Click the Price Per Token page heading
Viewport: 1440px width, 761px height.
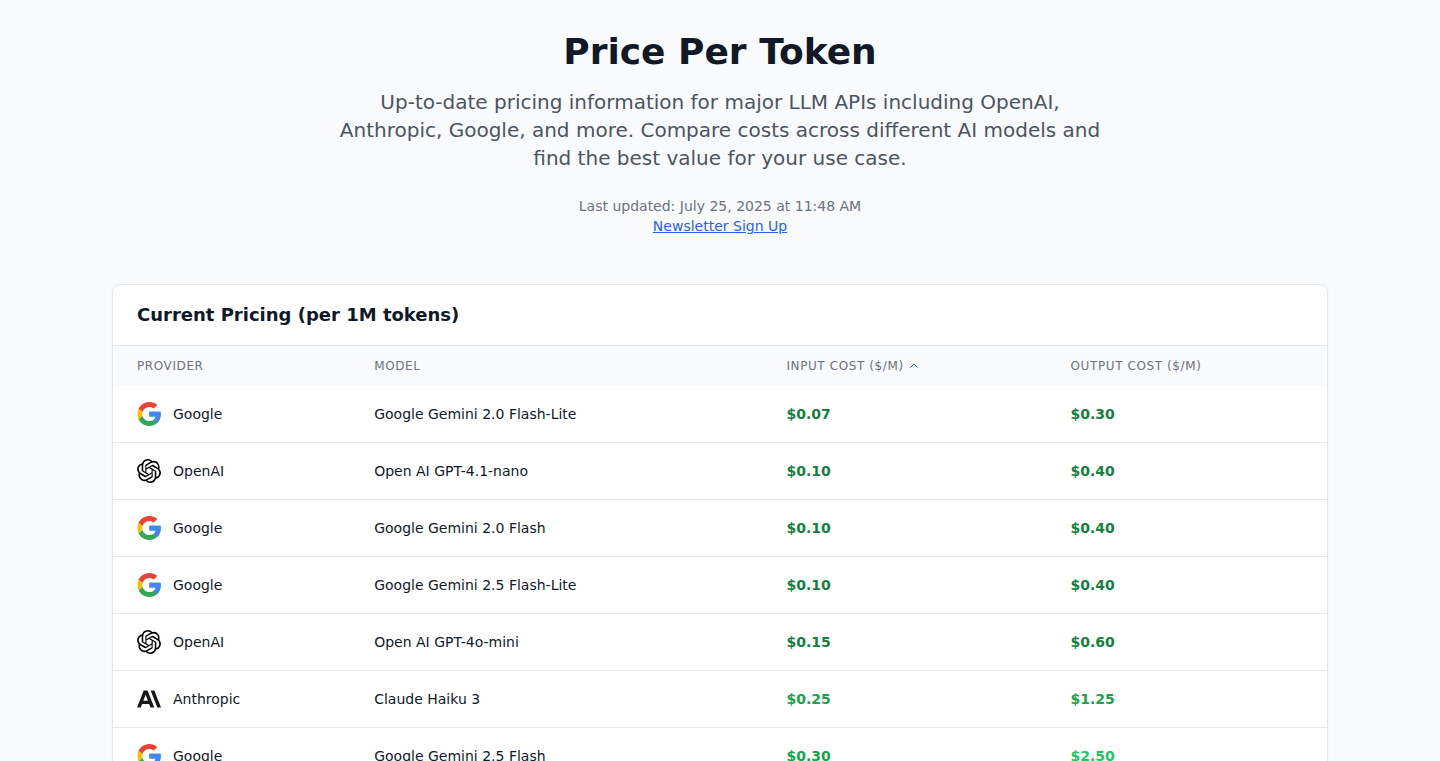[x=720, y=51]
